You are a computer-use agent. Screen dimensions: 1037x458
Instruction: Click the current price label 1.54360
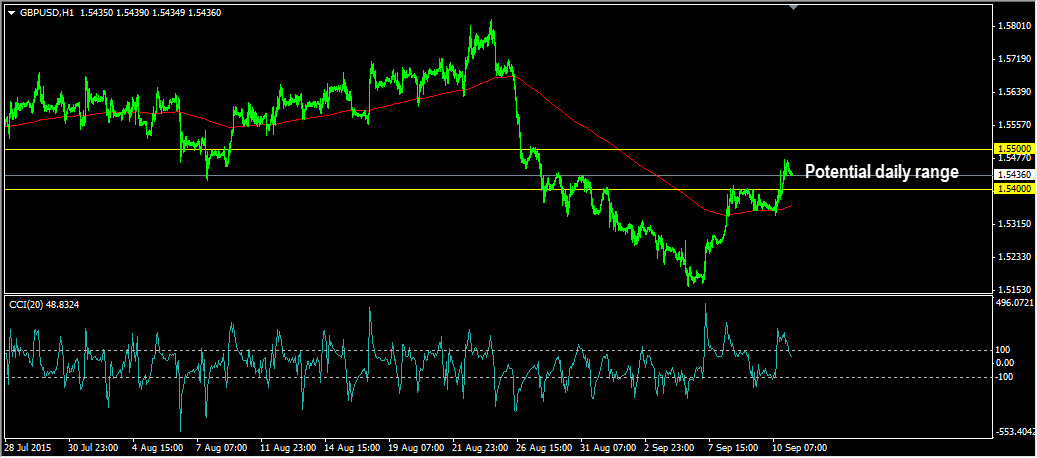pyautogui.click(x=1013, y=174)
